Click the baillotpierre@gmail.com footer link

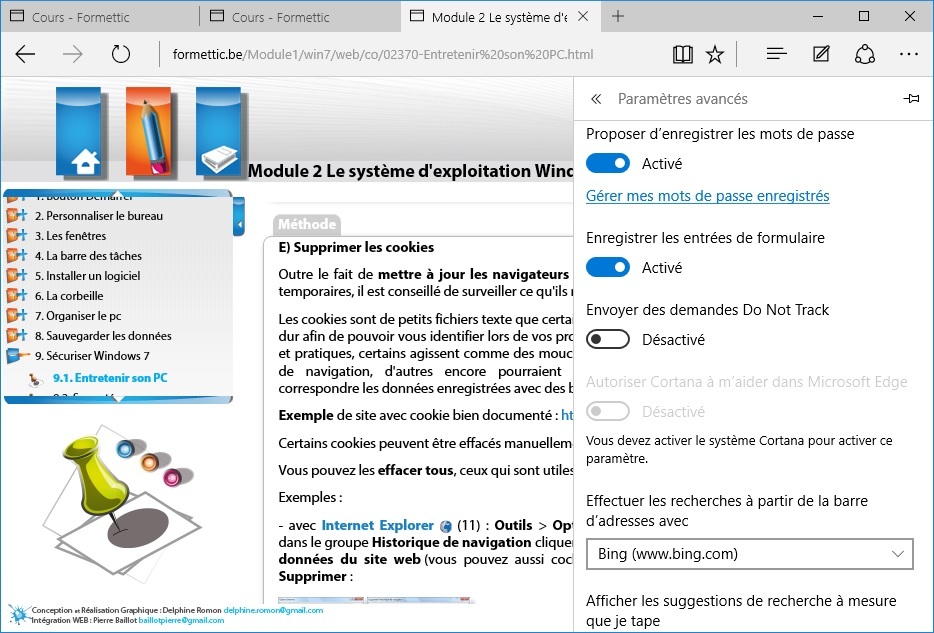coord(181,620)
